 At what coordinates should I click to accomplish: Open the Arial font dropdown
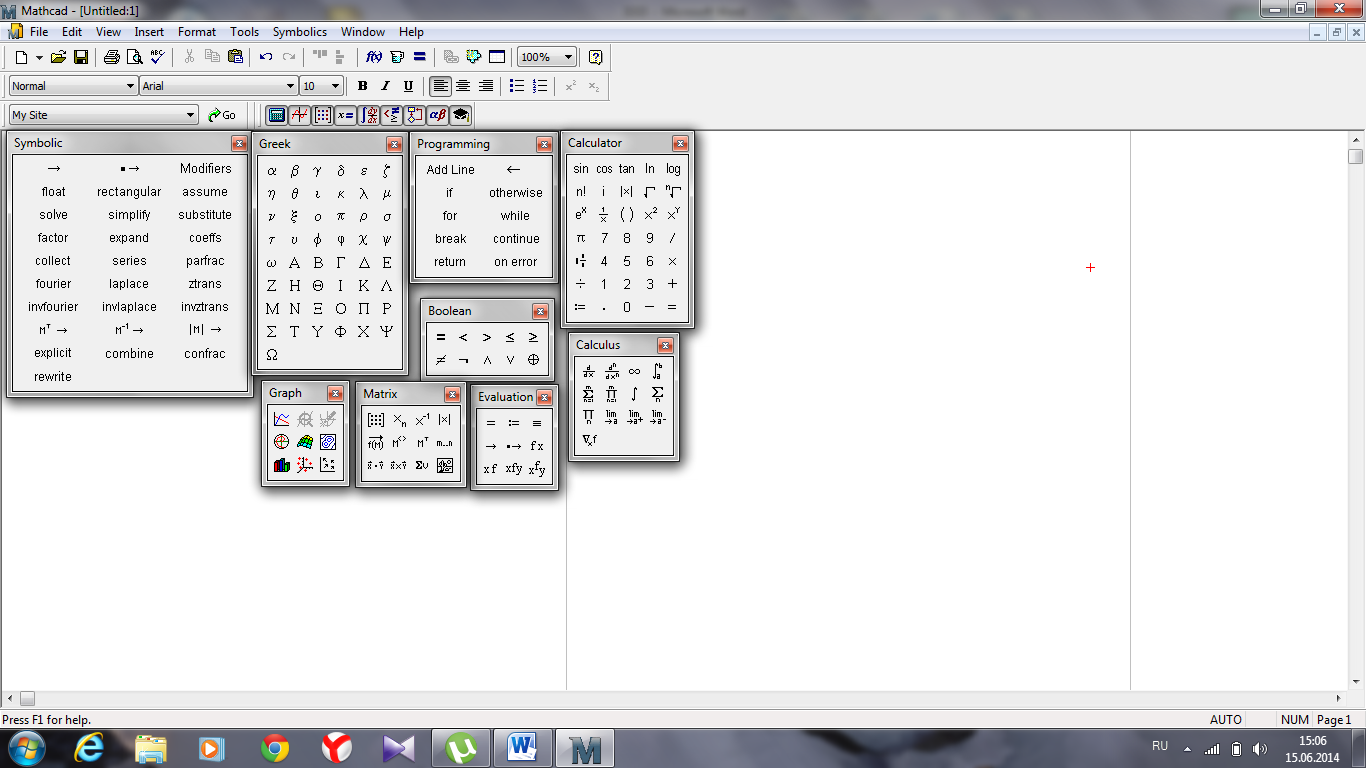(x=291, y=86)
